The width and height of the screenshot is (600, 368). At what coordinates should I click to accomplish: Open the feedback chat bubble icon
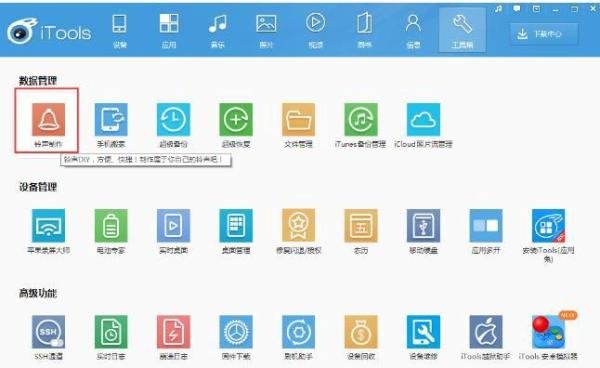coord(517,8)
